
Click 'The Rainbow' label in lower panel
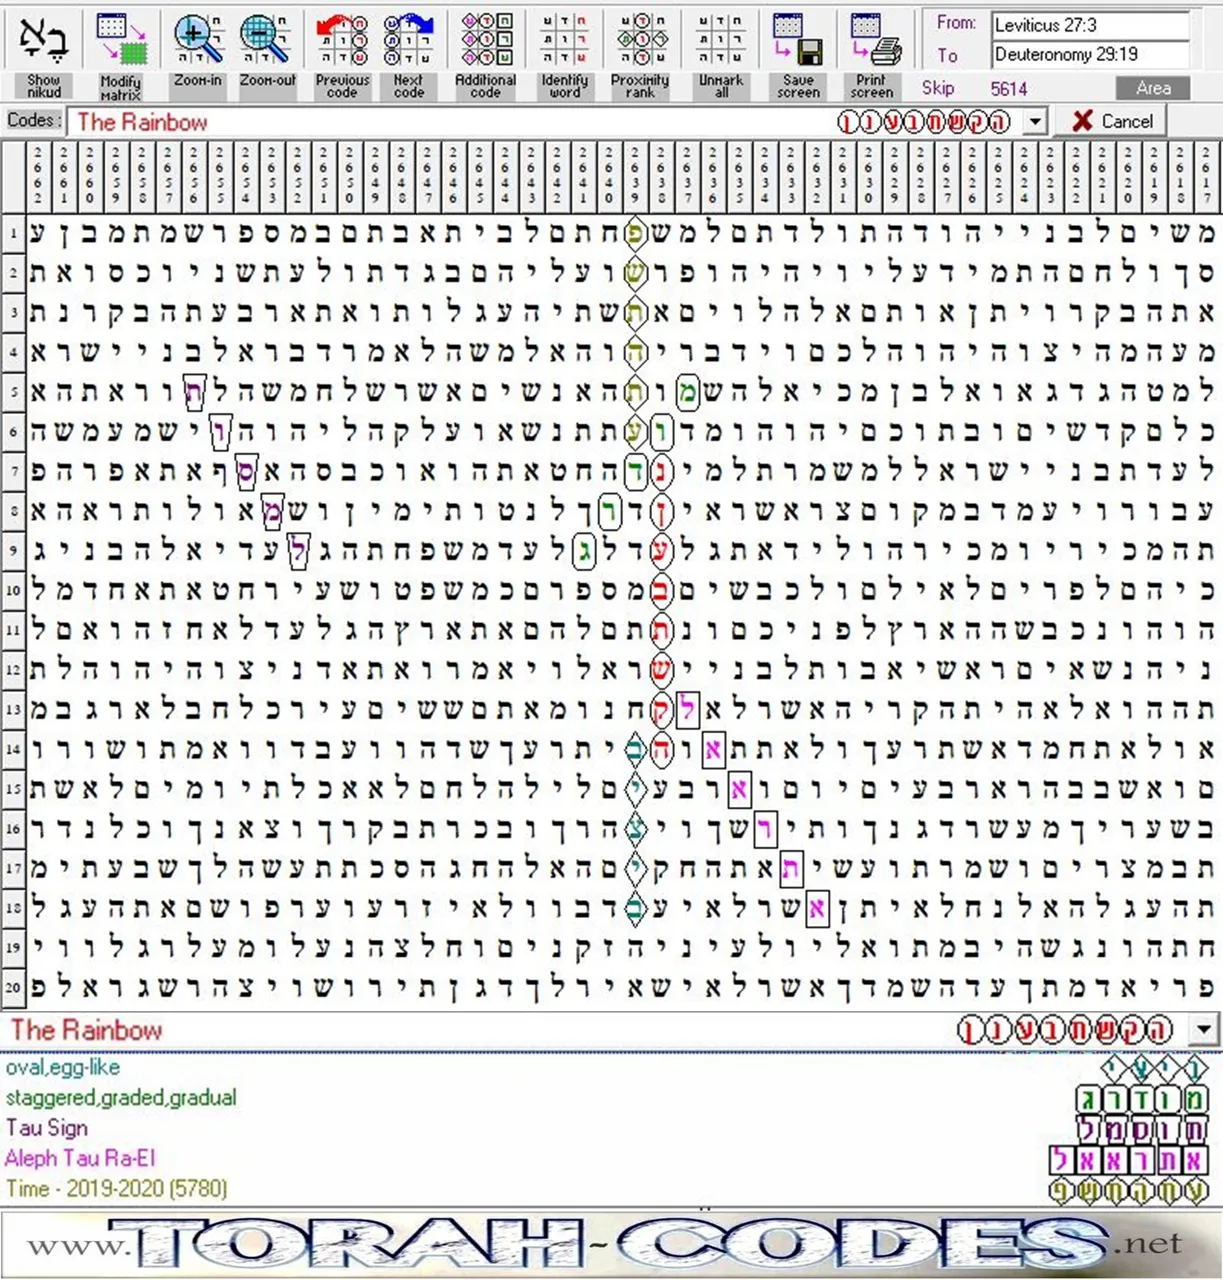click(x=86, y=1030)
